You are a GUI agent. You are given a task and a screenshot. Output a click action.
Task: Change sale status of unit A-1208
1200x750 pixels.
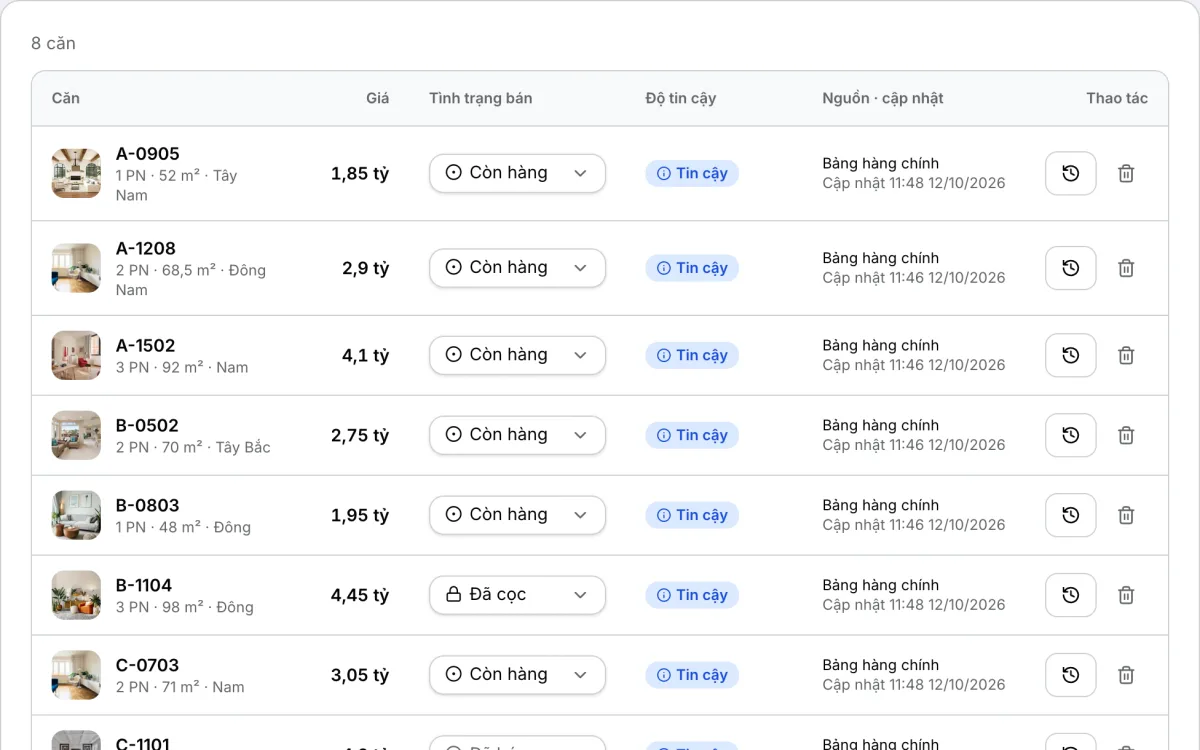[x=517, y=268]
